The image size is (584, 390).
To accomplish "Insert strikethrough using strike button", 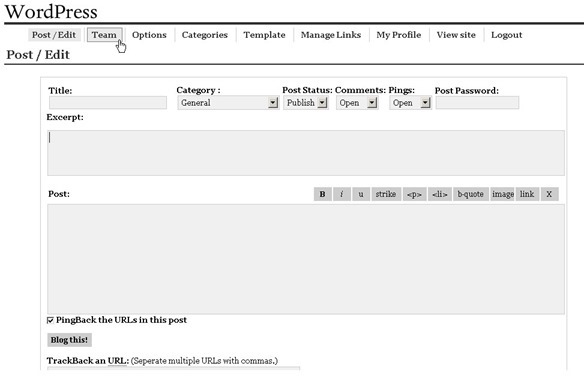I will click(386, 194).
